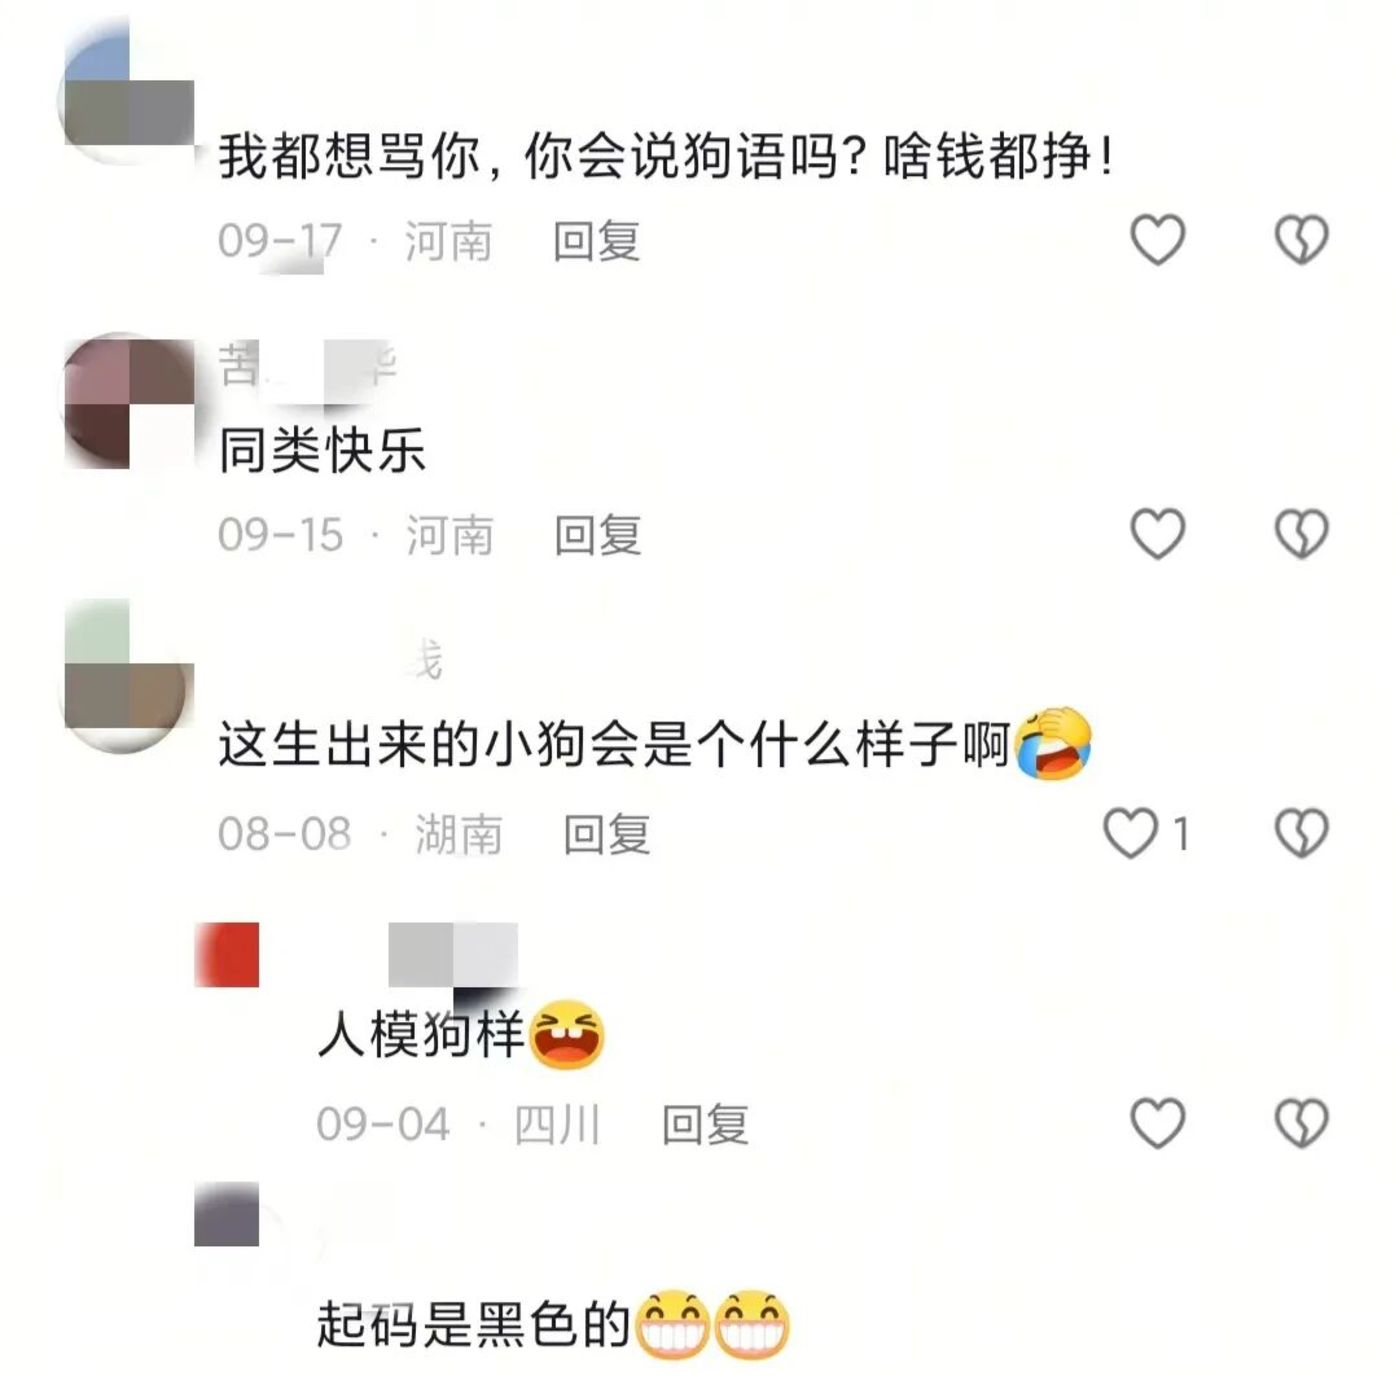Image resolution: width=1399 pixels, height=1376 pixels.
Task: Open avatar of the 狗语 commenter
Action: pos(126,95)
